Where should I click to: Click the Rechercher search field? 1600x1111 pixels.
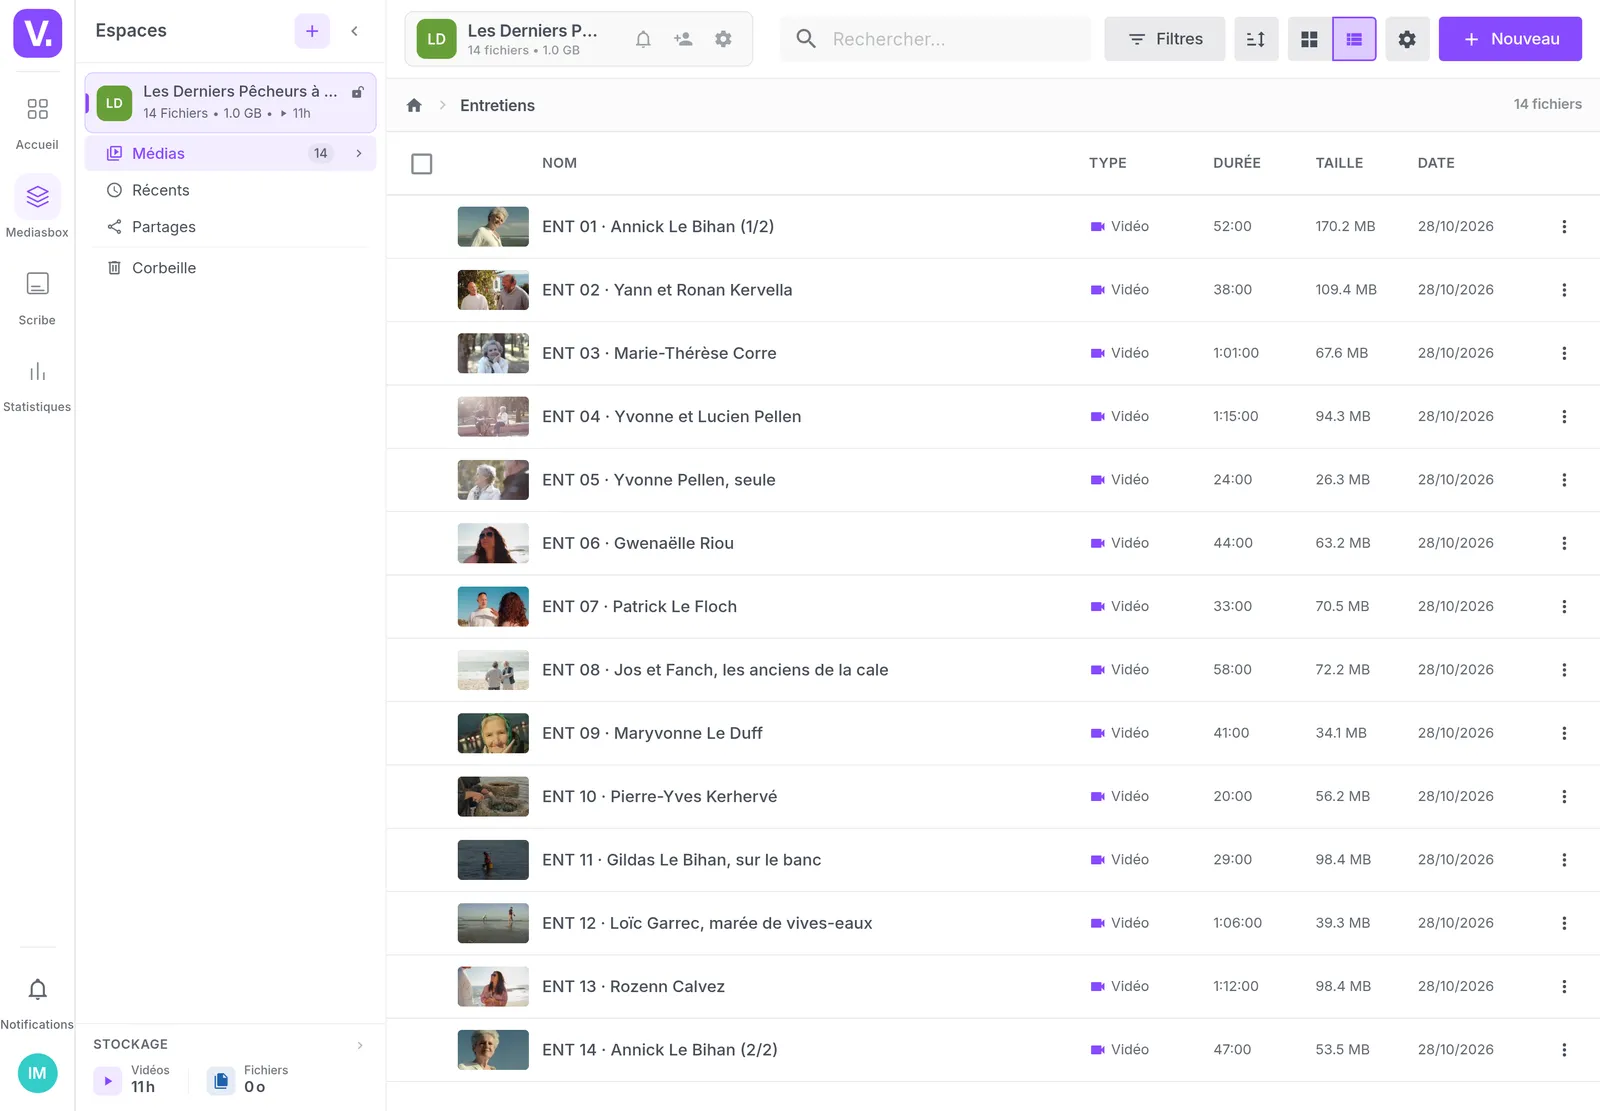935,39
